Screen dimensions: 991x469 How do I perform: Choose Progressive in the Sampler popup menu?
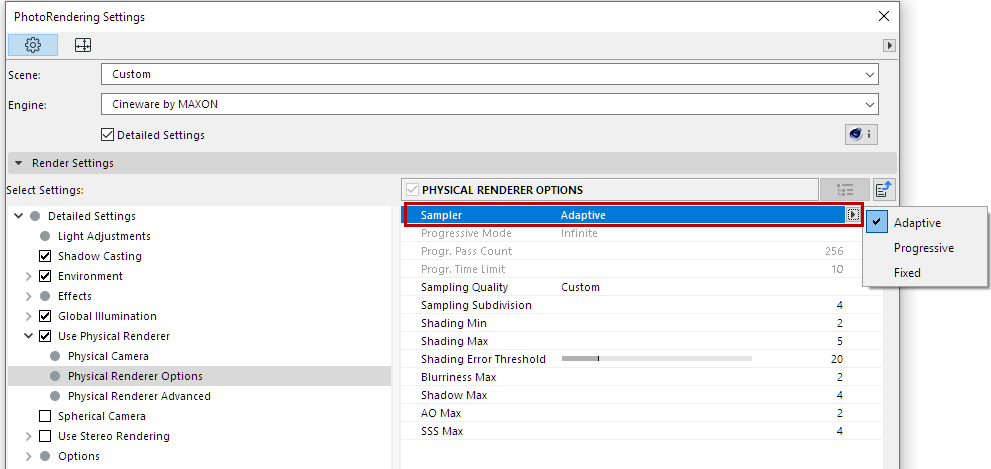tap(923, 248)
